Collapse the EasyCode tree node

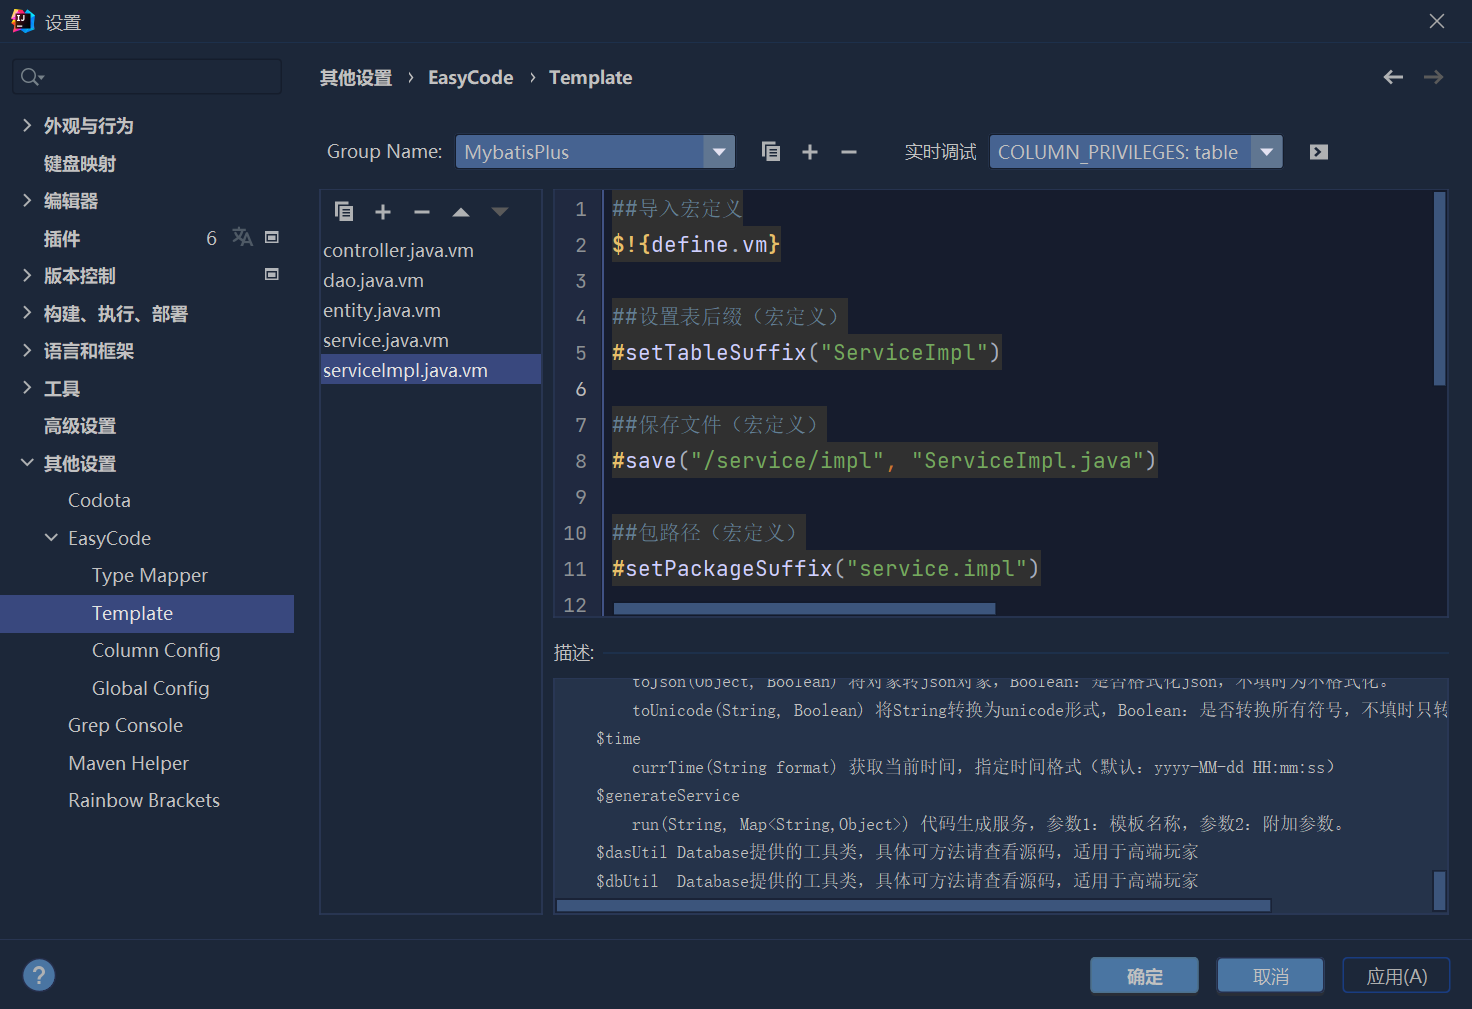[51, 538]
